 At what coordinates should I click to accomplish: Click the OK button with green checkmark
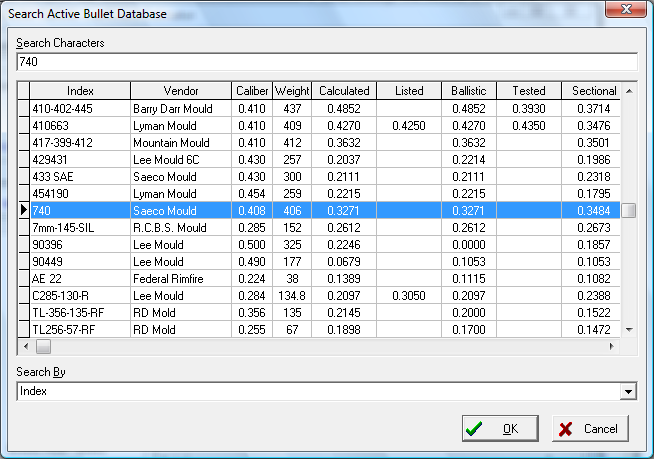coord(500,428)
